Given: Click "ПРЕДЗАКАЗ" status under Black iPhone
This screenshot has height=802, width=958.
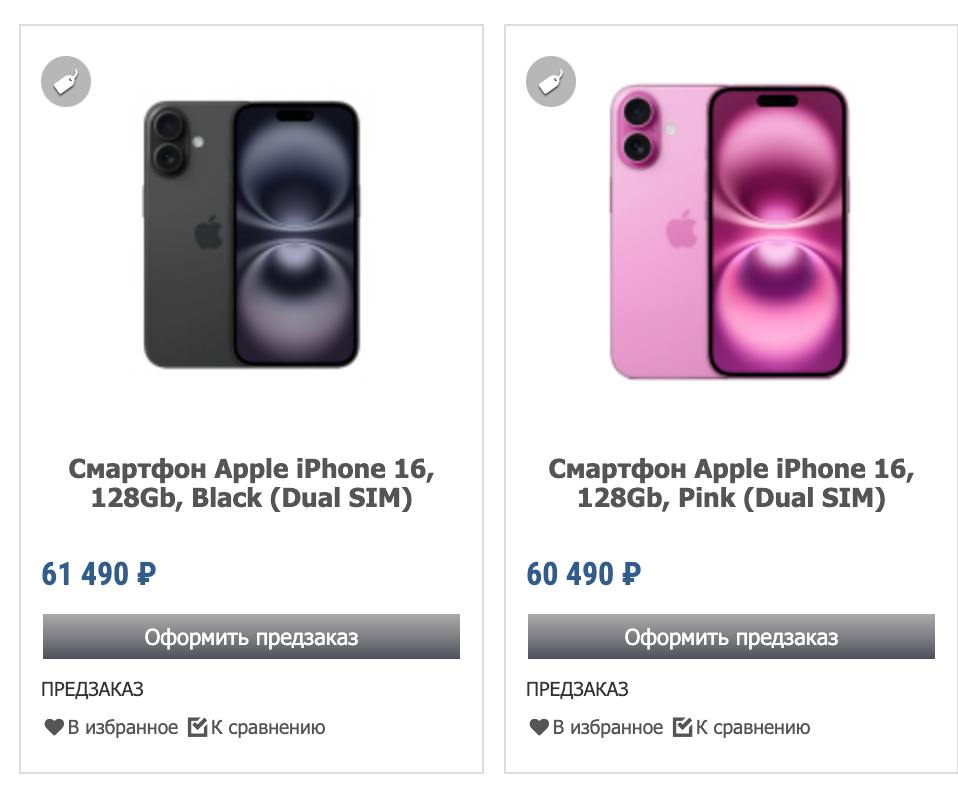Looking at the screenshot, I should (x=92, y=689).
